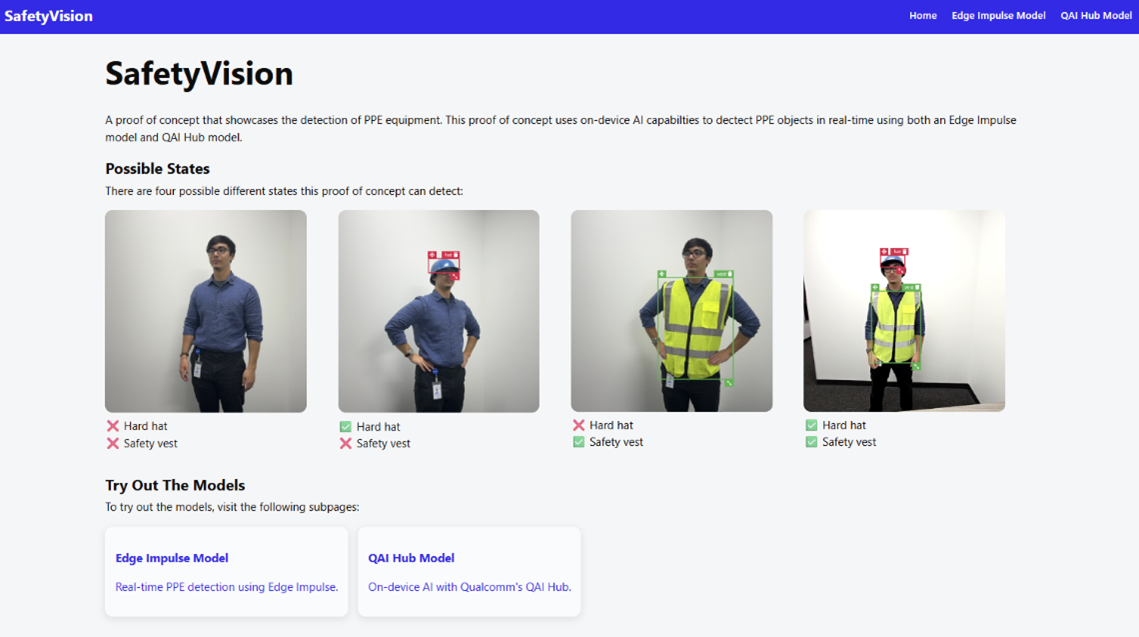1139x637 pixels.
Task: Click 'Safety vest' label under fourth image
Action: click(849, 442)
